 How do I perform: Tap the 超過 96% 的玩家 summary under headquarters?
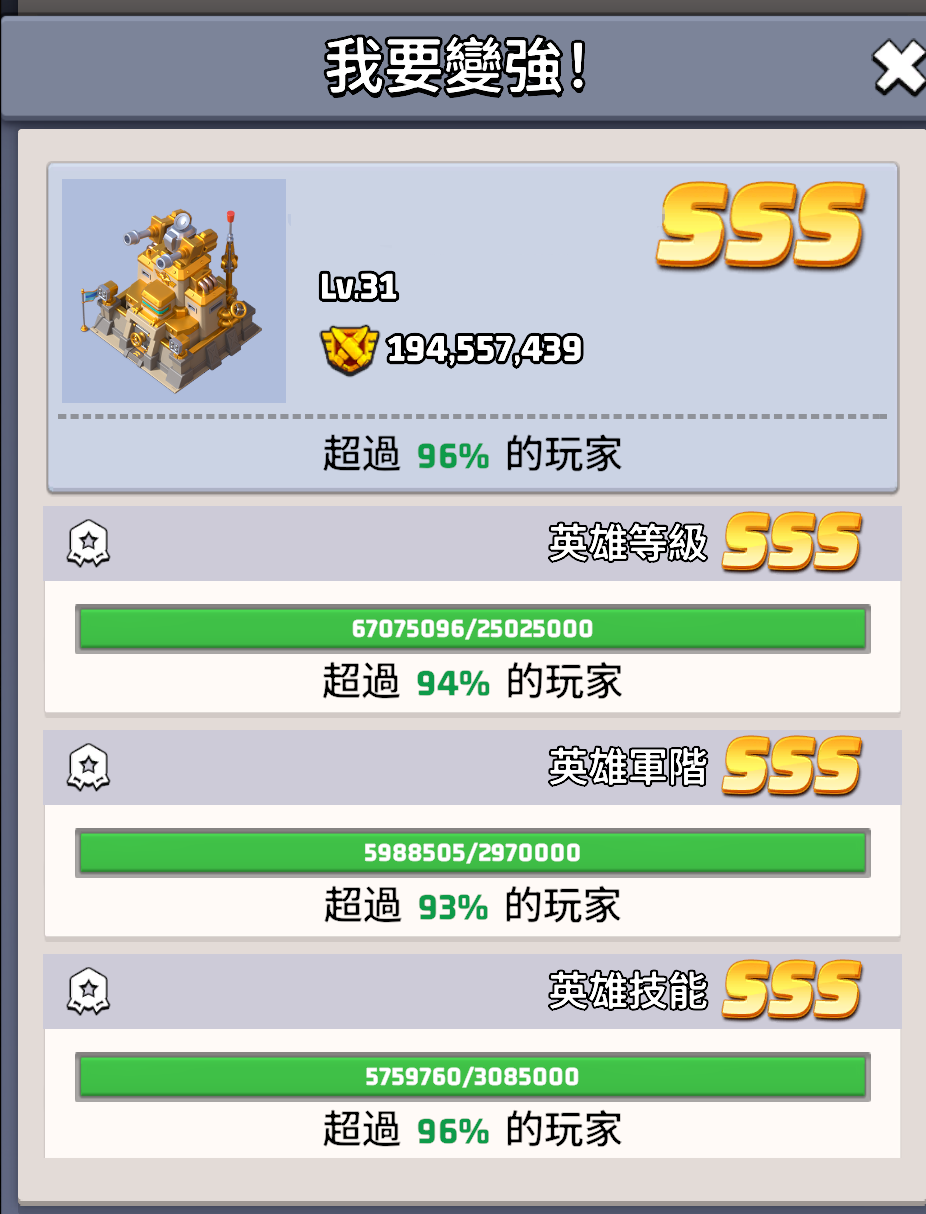(x=472, y=455)
